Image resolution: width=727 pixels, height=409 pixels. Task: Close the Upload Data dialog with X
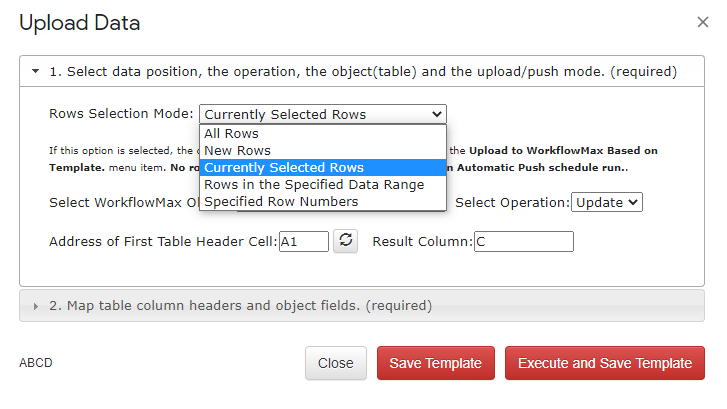702,22
